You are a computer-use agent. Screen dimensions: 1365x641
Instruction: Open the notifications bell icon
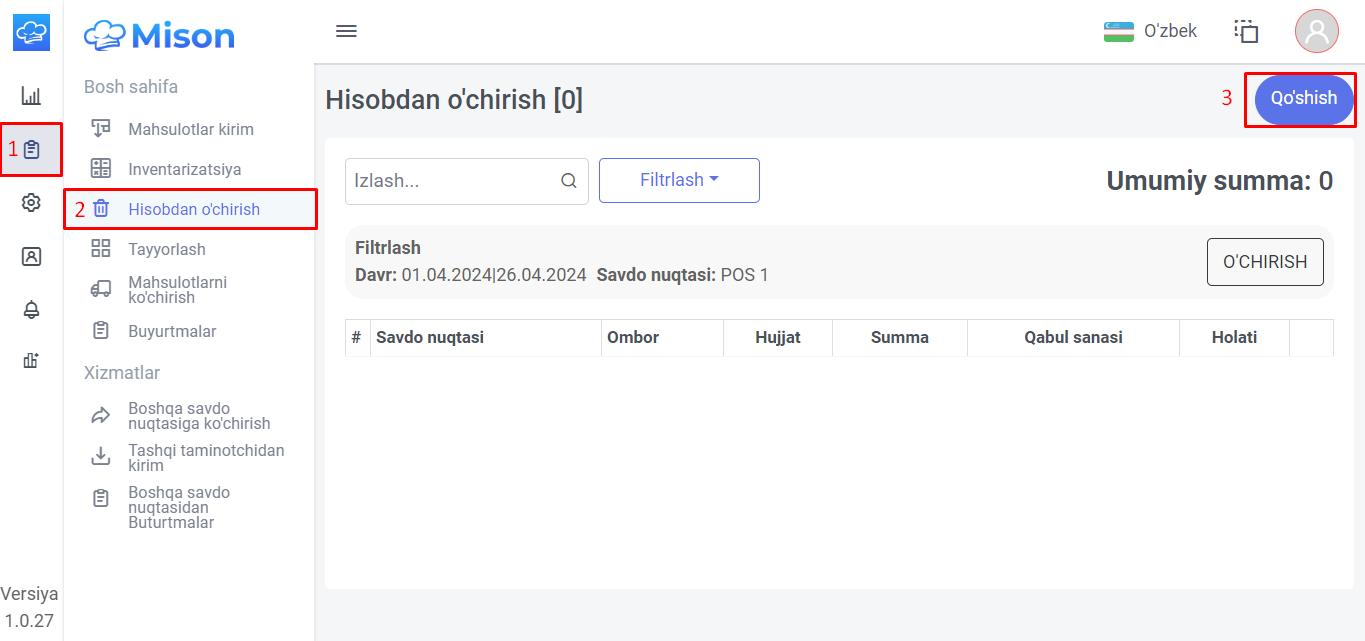pyautogui.click(x=31, y=310)
